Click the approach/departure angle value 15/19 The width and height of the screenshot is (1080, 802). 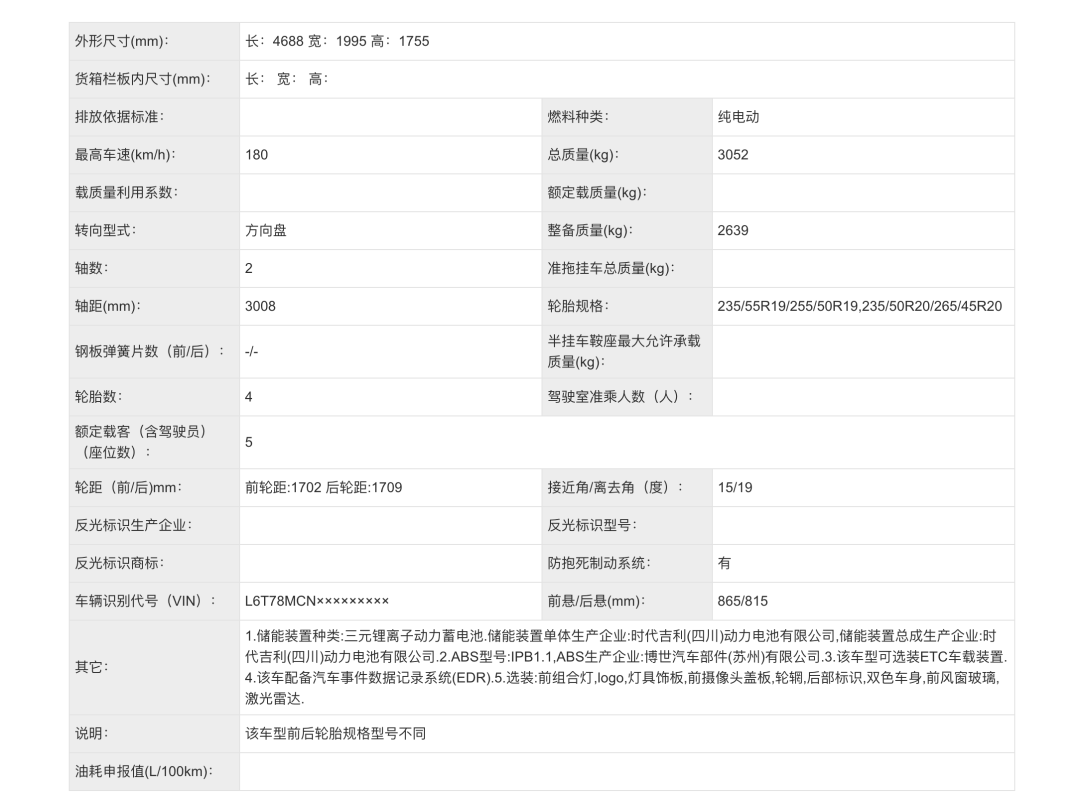(735, 488)
